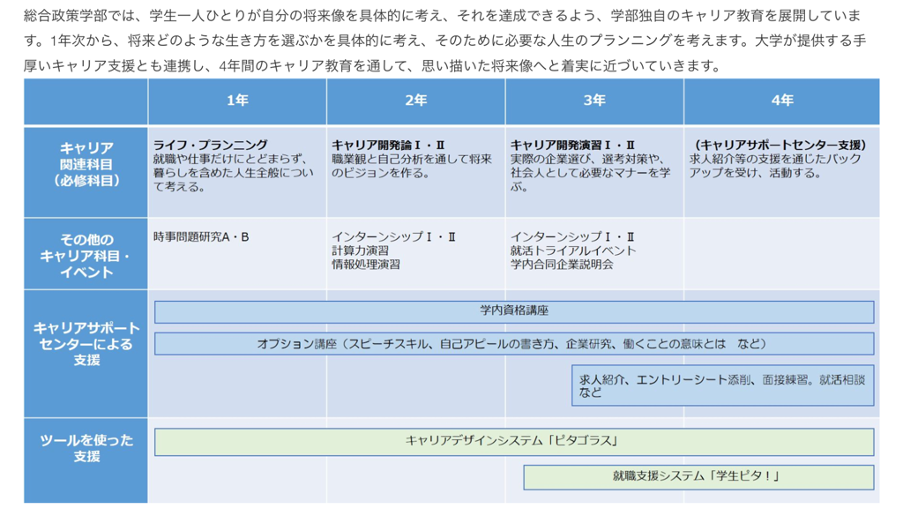The height and width of the screenshot is (516, 904).
Task: Click the キャリアデザインシステム「ピタゴラス」 bar
Action: point(514,441)
